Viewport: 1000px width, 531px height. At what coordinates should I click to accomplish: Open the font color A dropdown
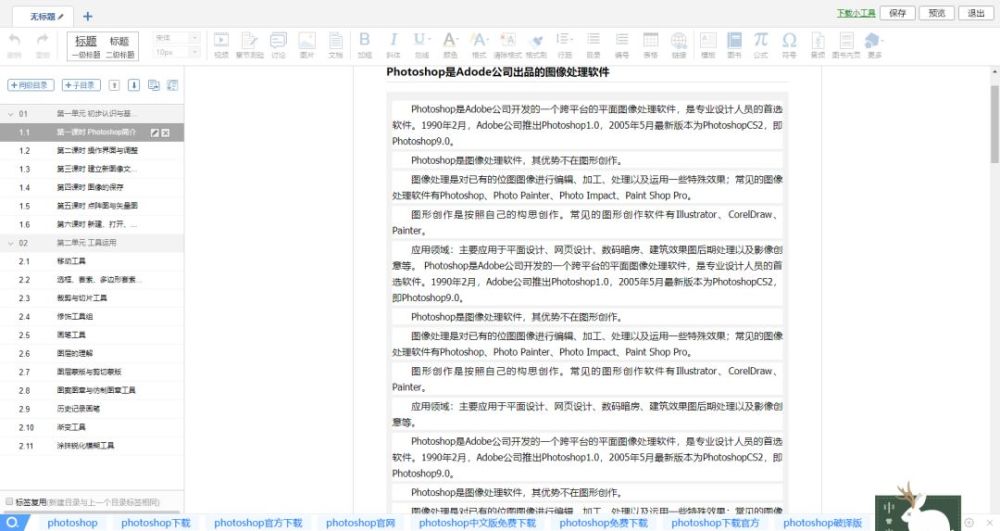451,40
